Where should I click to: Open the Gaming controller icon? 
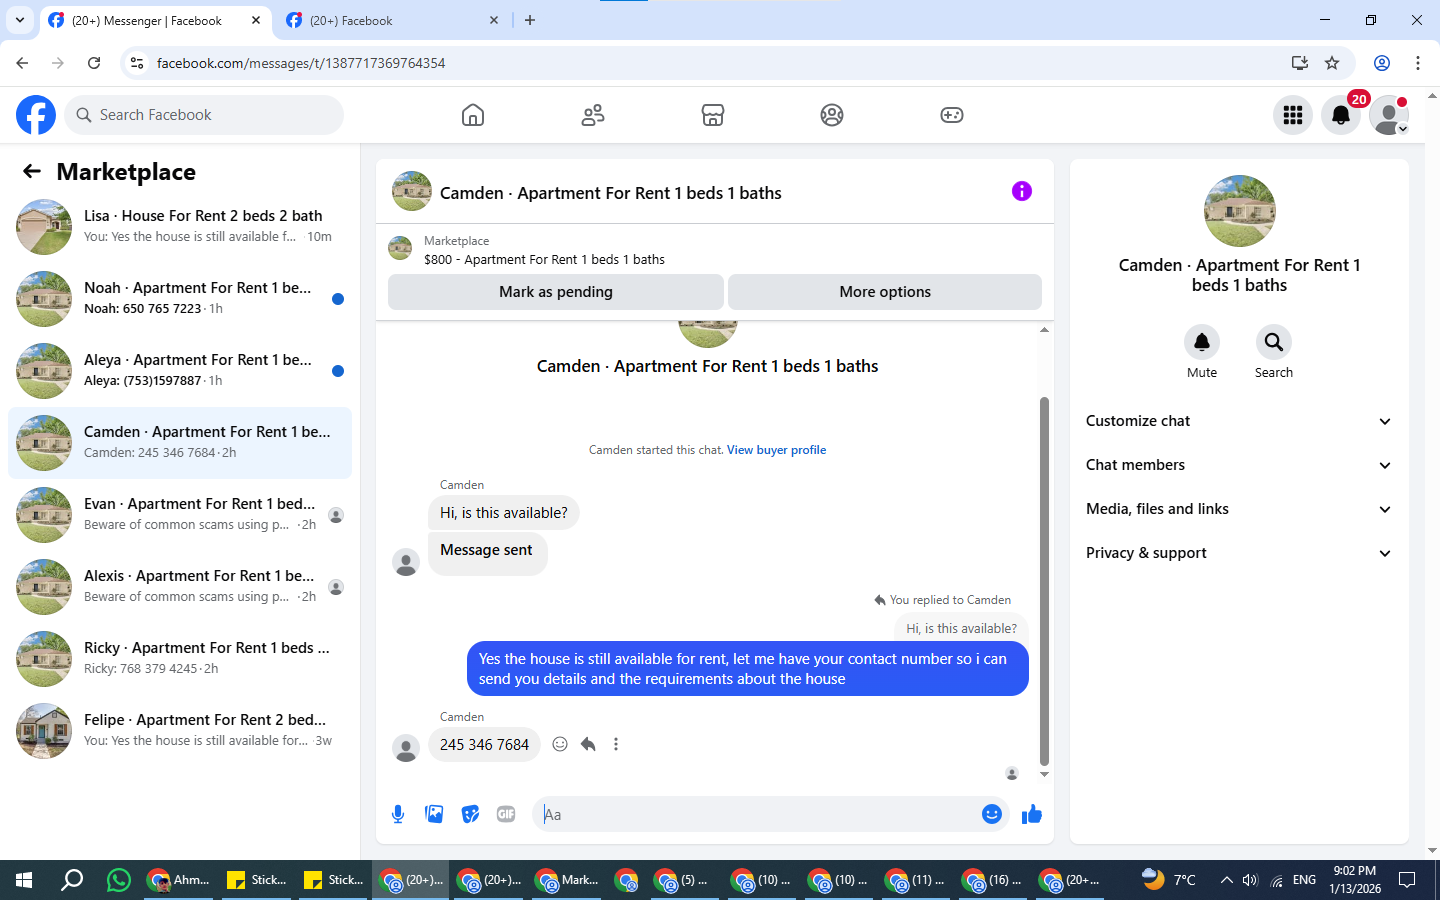point(952,115)
